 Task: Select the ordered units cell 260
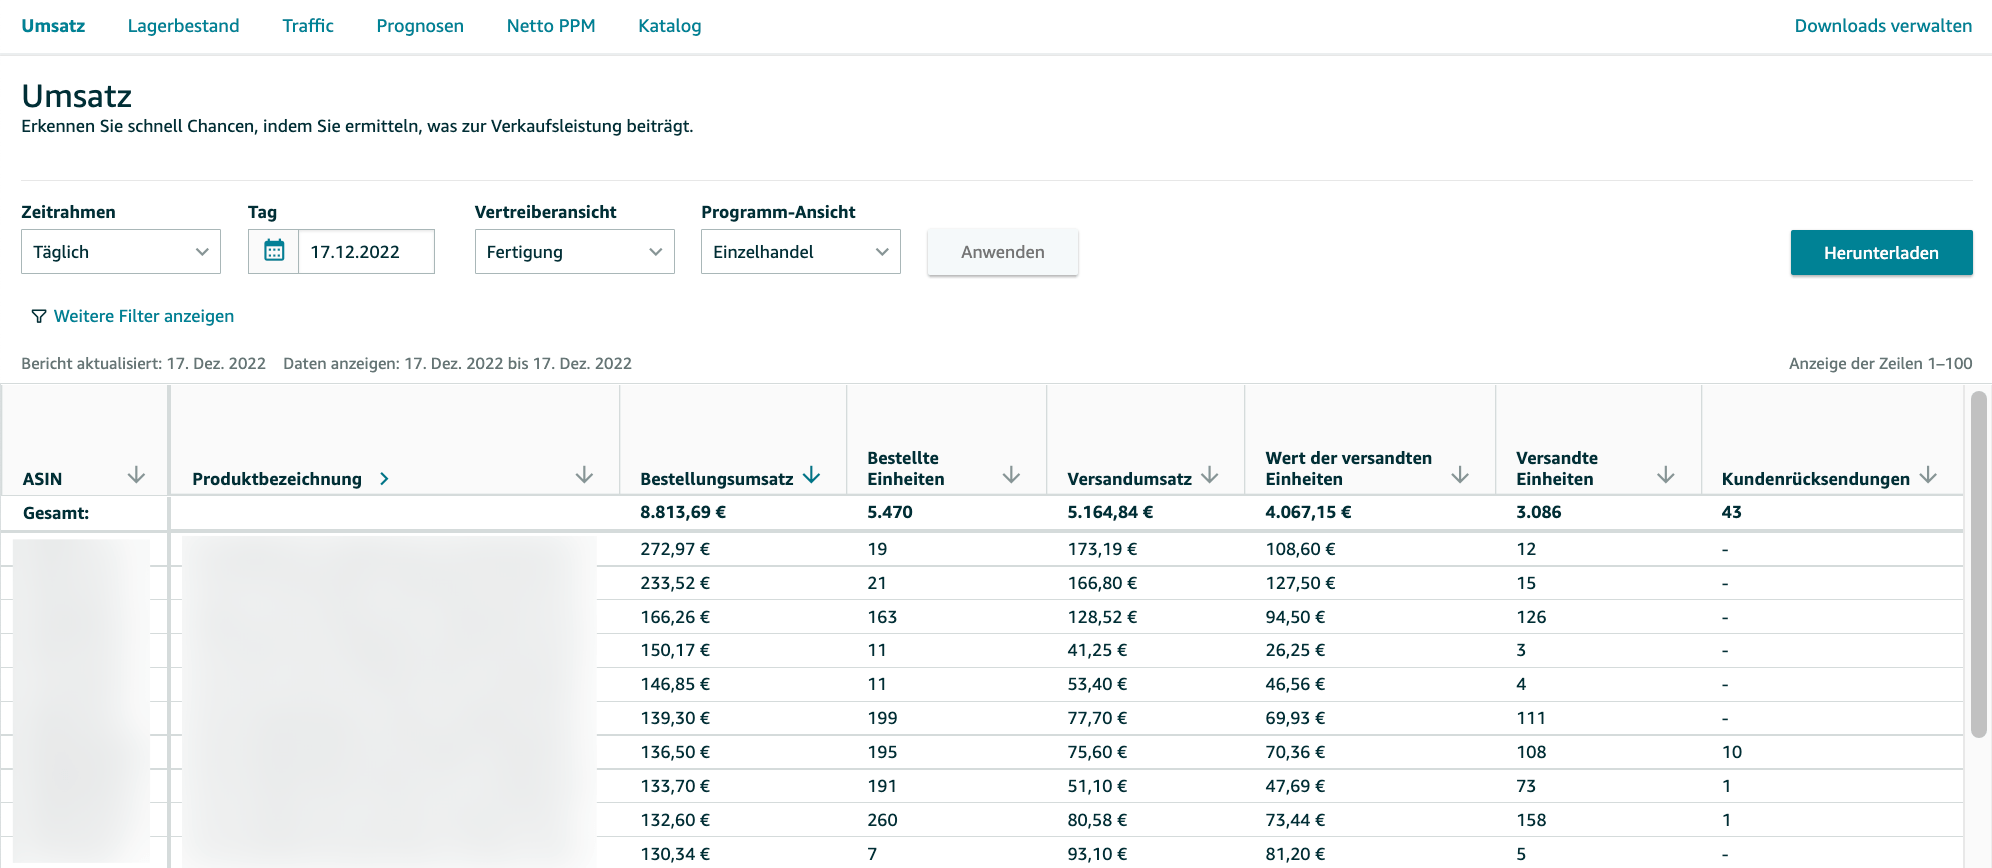point(882,820)
